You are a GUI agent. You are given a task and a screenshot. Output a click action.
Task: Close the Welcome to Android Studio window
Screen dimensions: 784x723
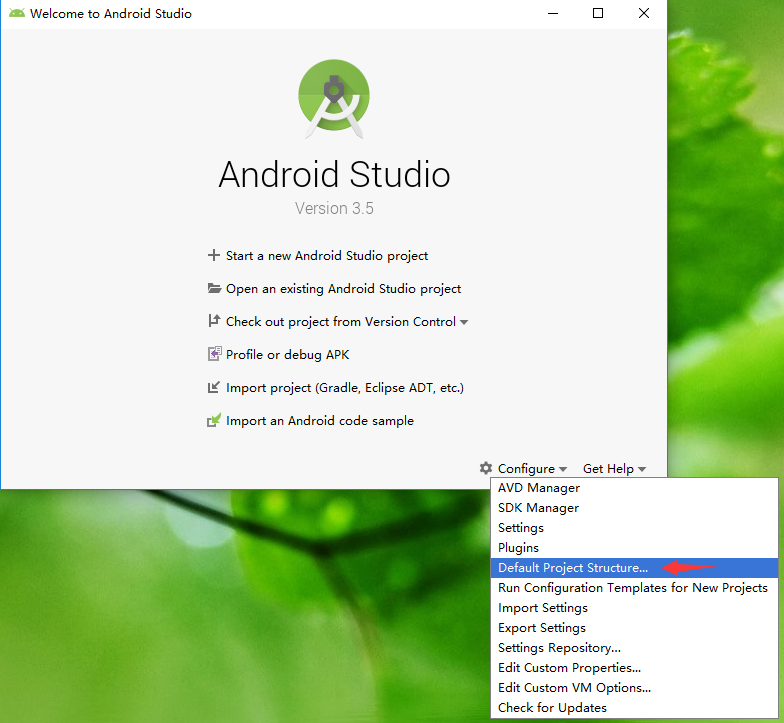pos(644,14)
